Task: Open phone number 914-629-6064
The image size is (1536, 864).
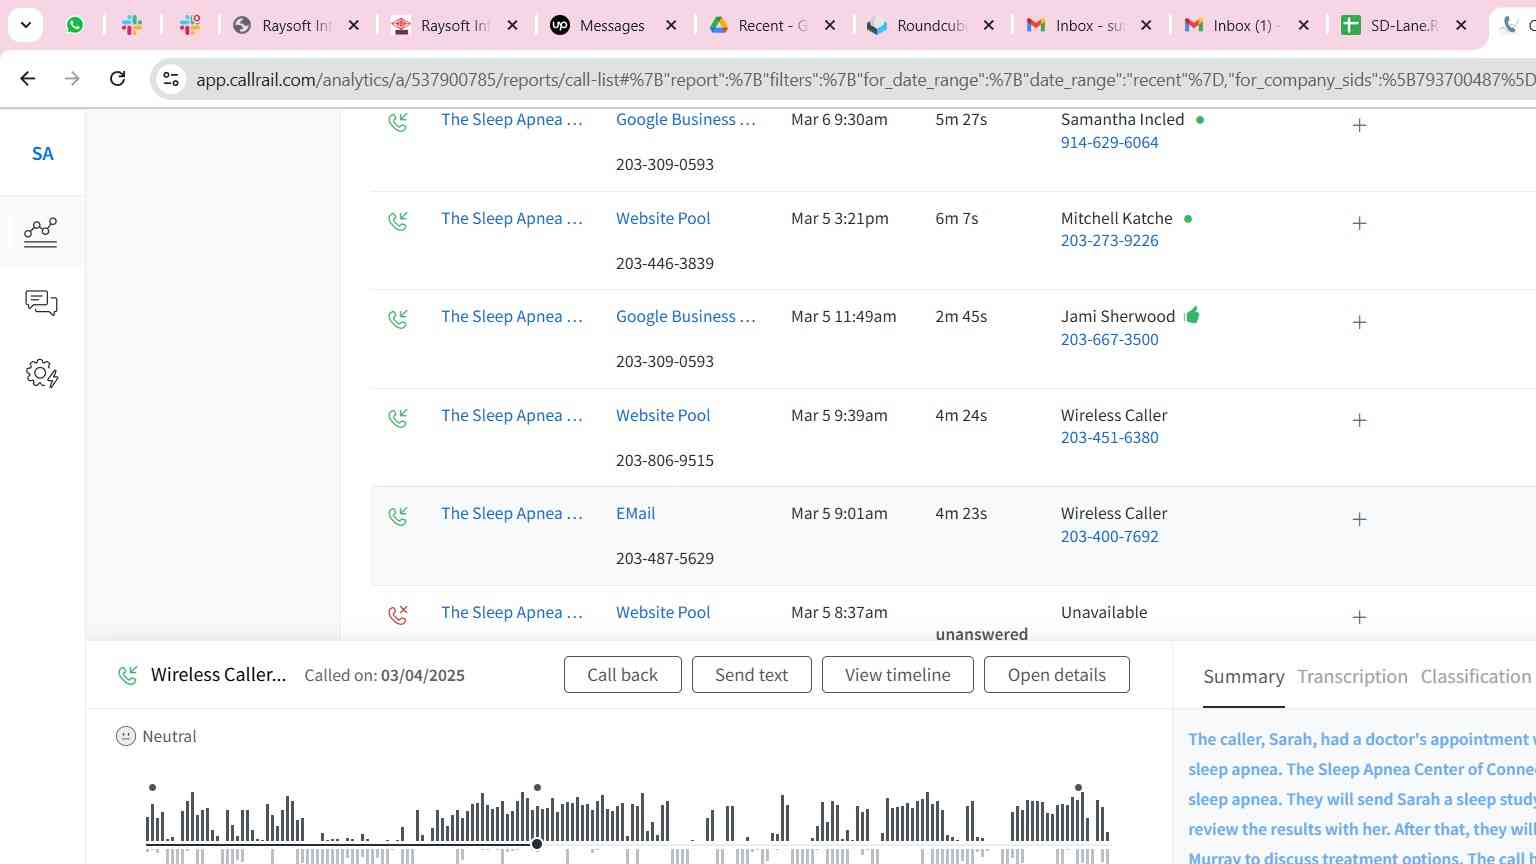Action: pyautogui.click(x=1109, y=142)
